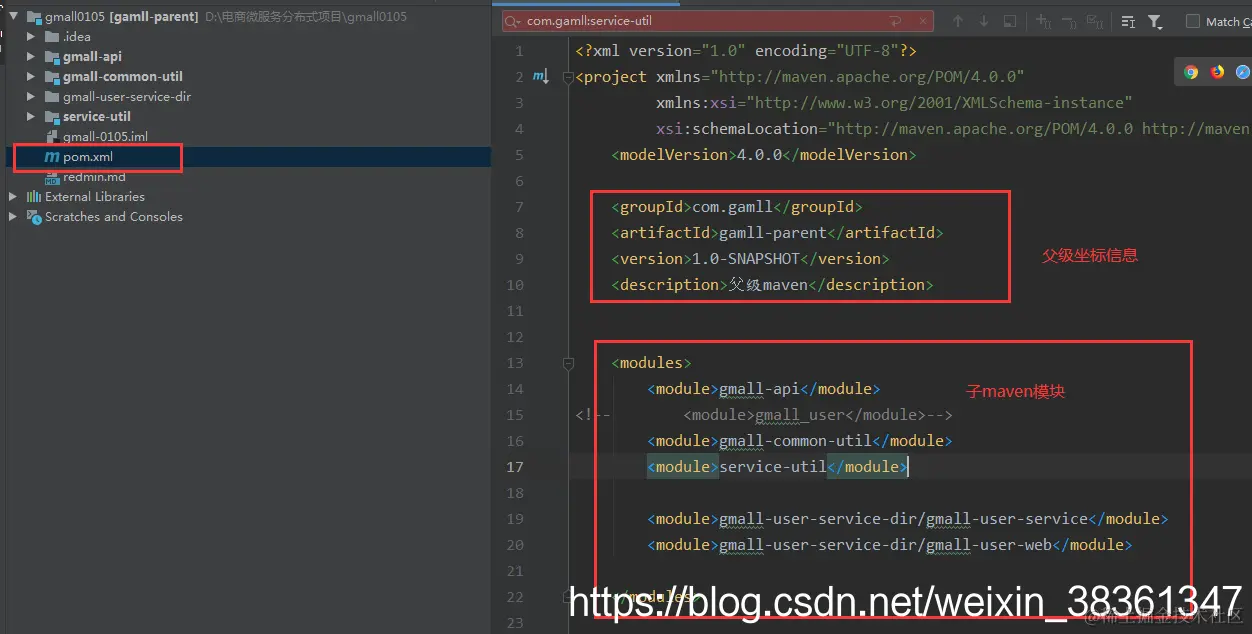Click groupId value com.gamll in editor

click(732, 207)
